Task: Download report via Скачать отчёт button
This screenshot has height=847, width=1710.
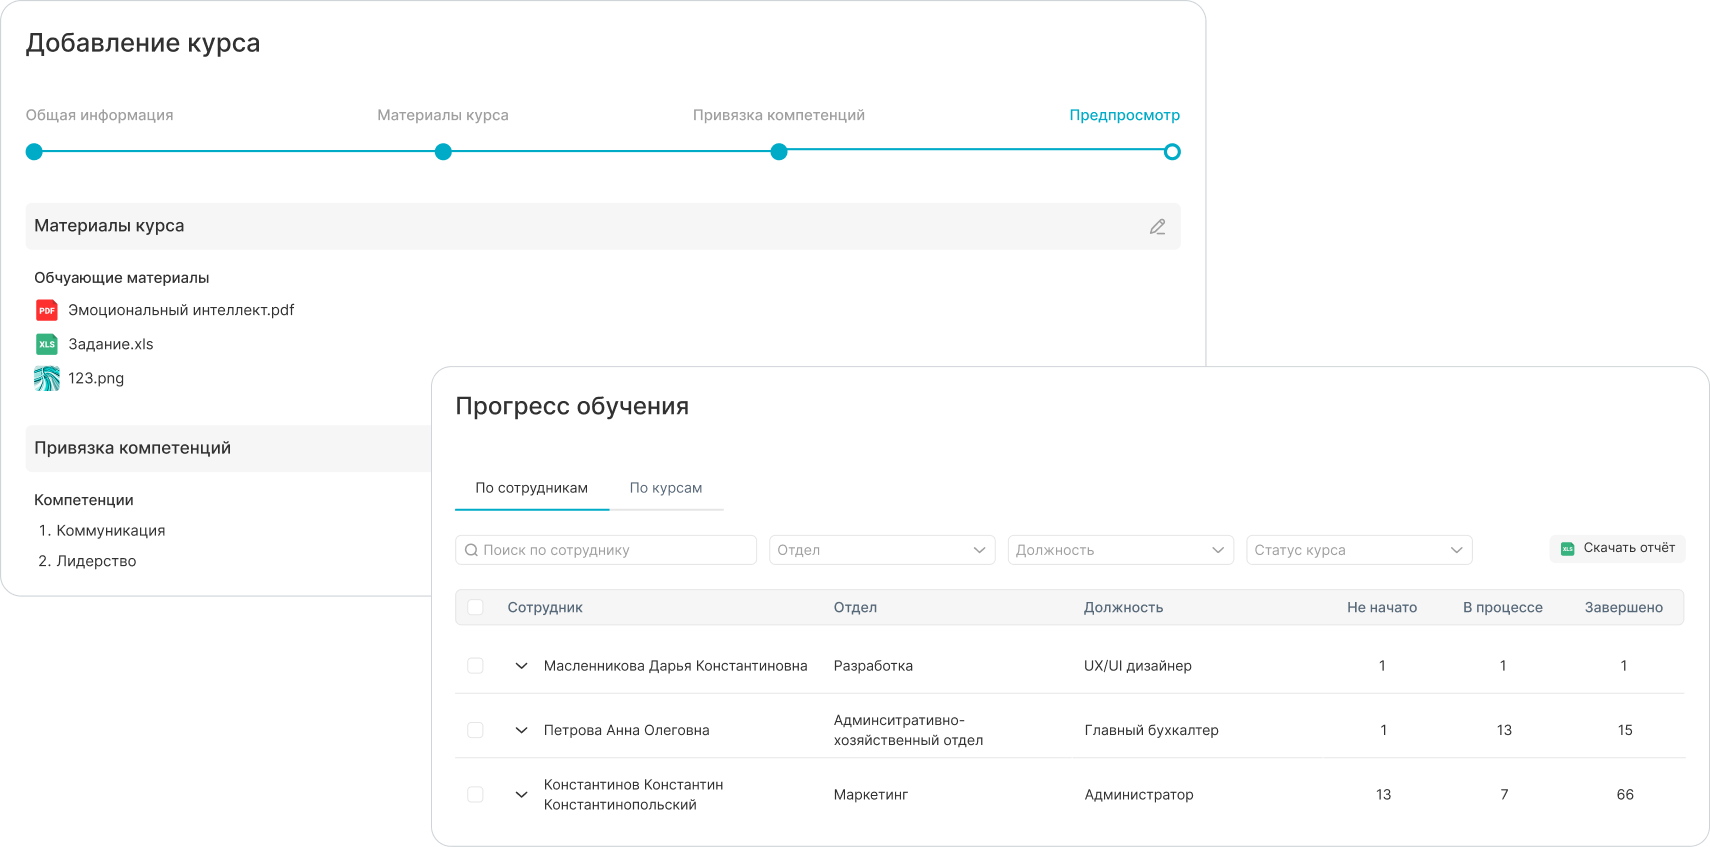Action: click(1618, 548)
